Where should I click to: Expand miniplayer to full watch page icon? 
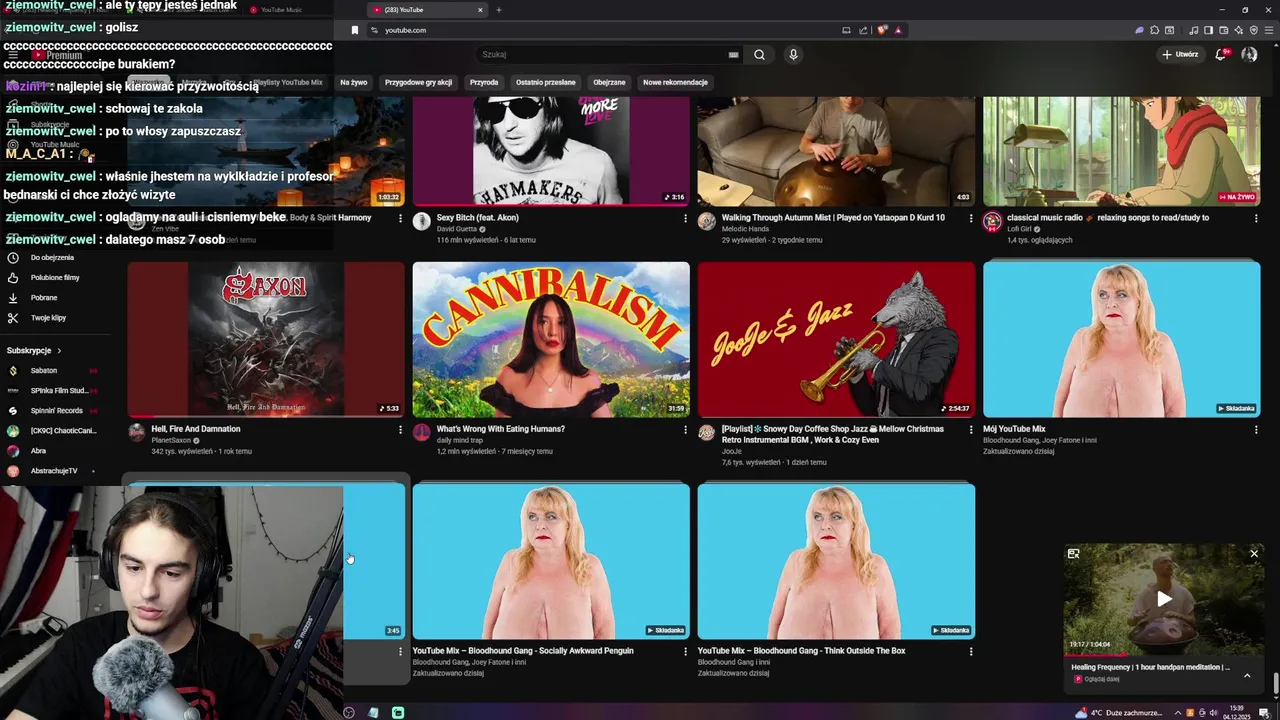[x=1073, y=553]
